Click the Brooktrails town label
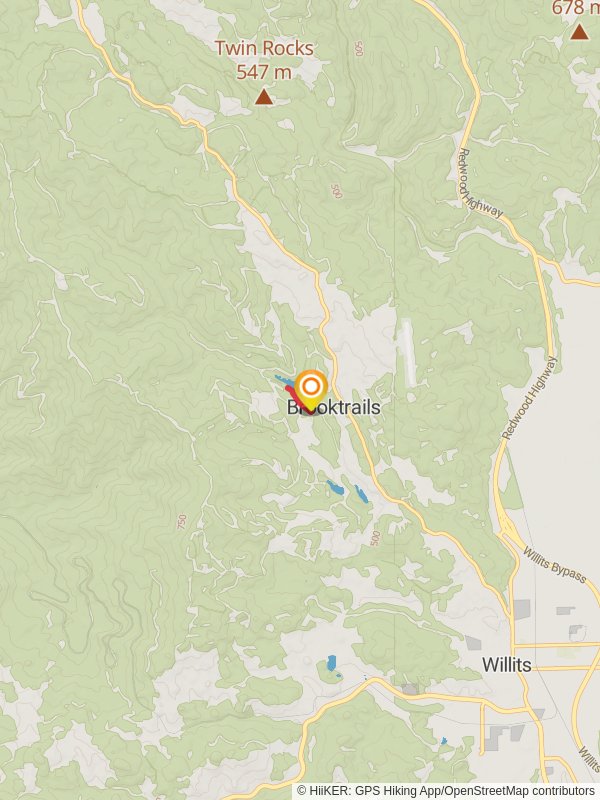The image size is (600, 800). 334,407
